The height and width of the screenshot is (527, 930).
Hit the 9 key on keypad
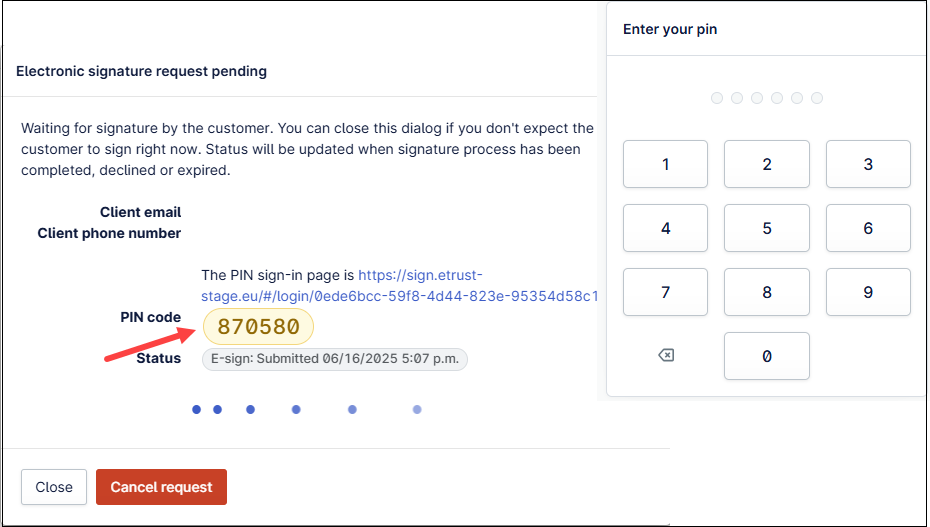868,292
